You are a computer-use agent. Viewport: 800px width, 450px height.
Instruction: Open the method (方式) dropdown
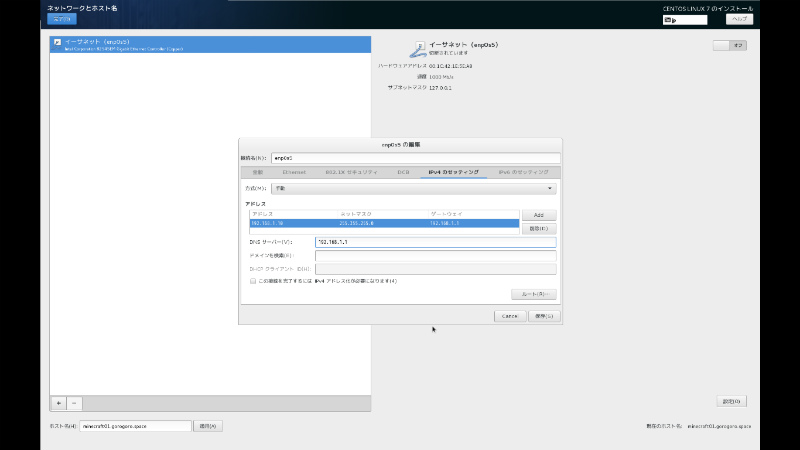point(413,188)
